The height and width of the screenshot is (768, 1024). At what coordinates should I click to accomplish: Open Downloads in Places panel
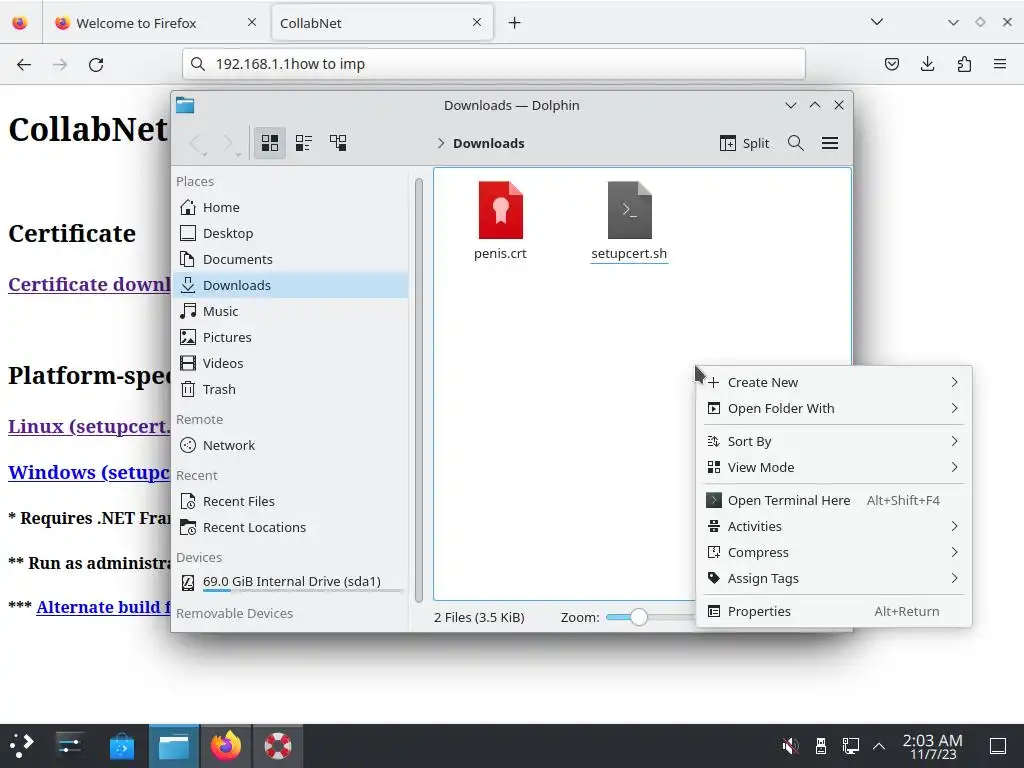tap(291, 285)
